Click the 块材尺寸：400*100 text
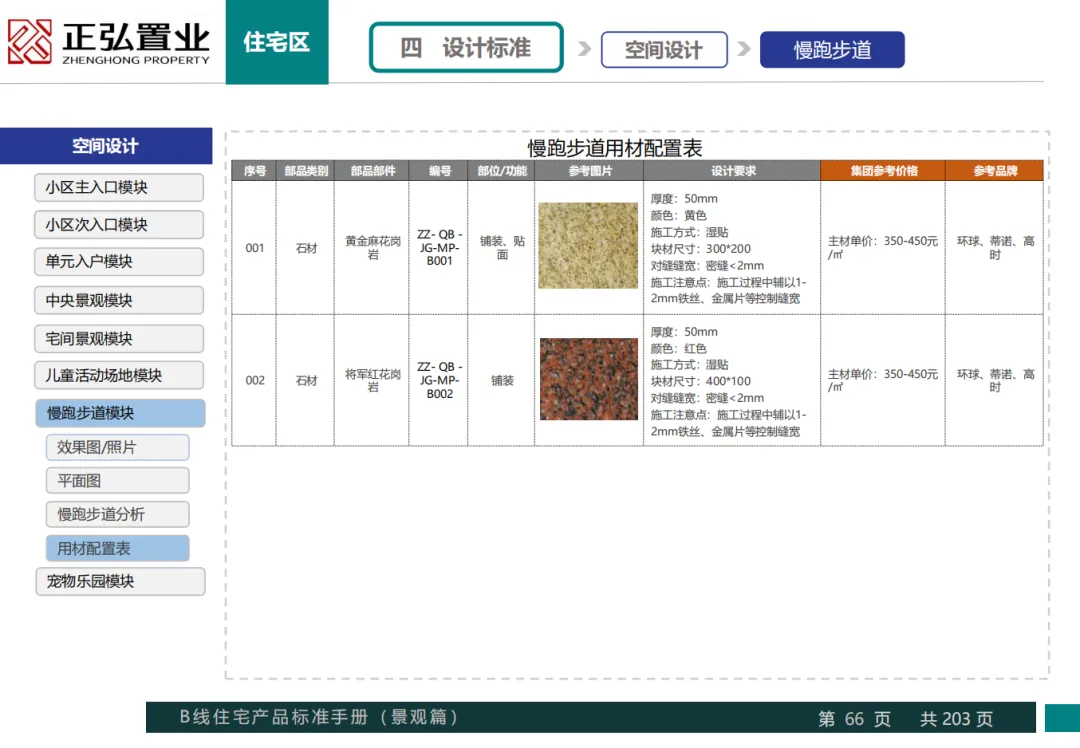 (x=700, y=381)
